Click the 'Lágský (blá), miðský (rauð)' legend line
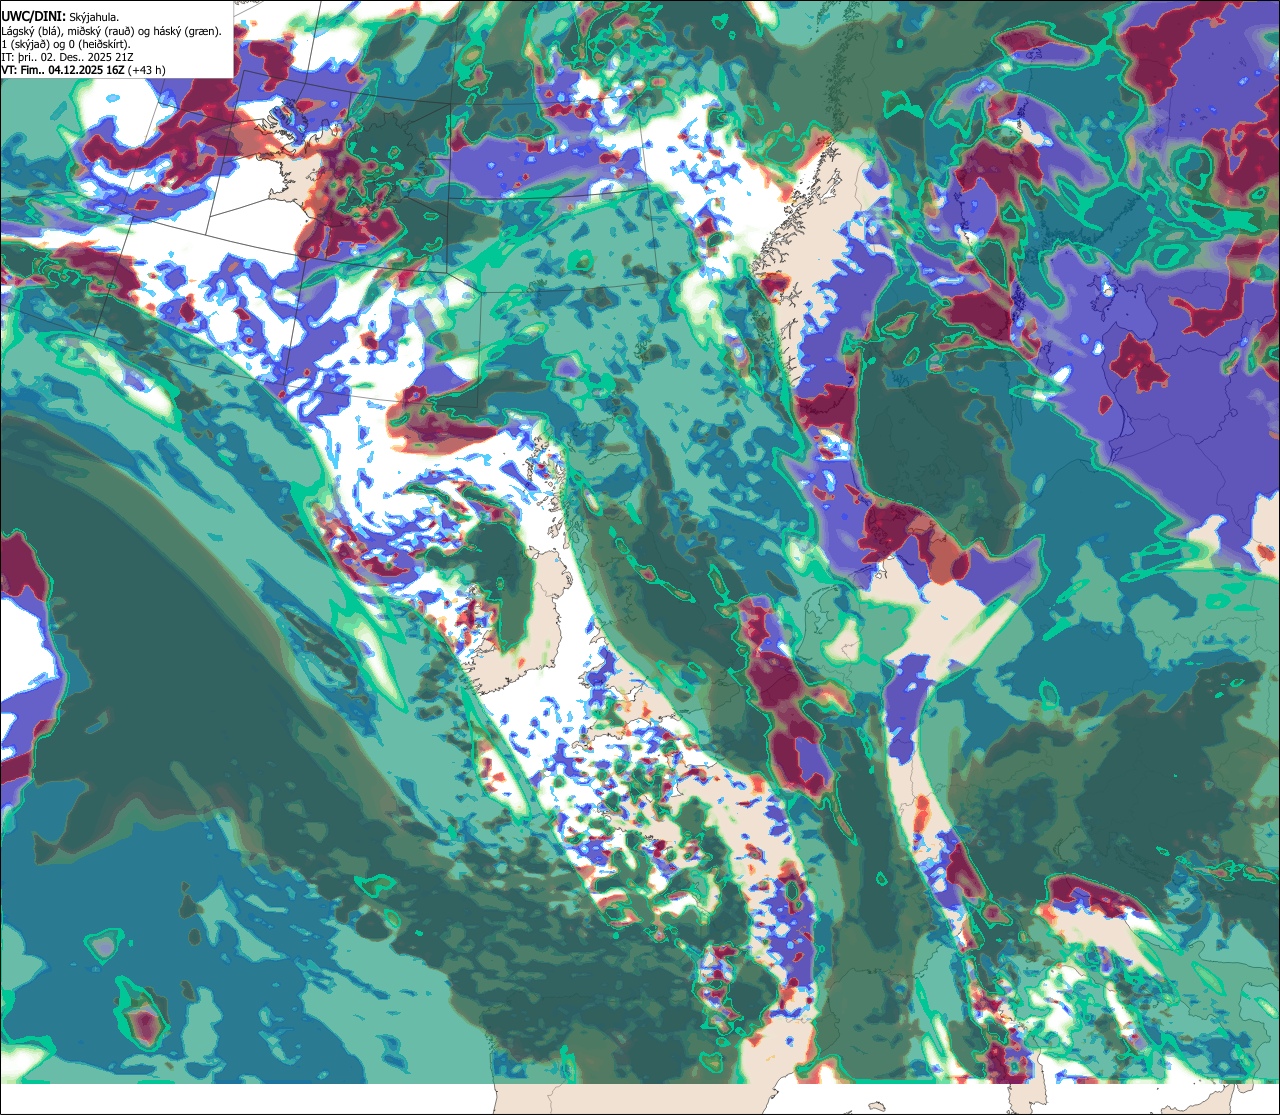This screenshot has height=1115, width=1280. click(112, 31)
